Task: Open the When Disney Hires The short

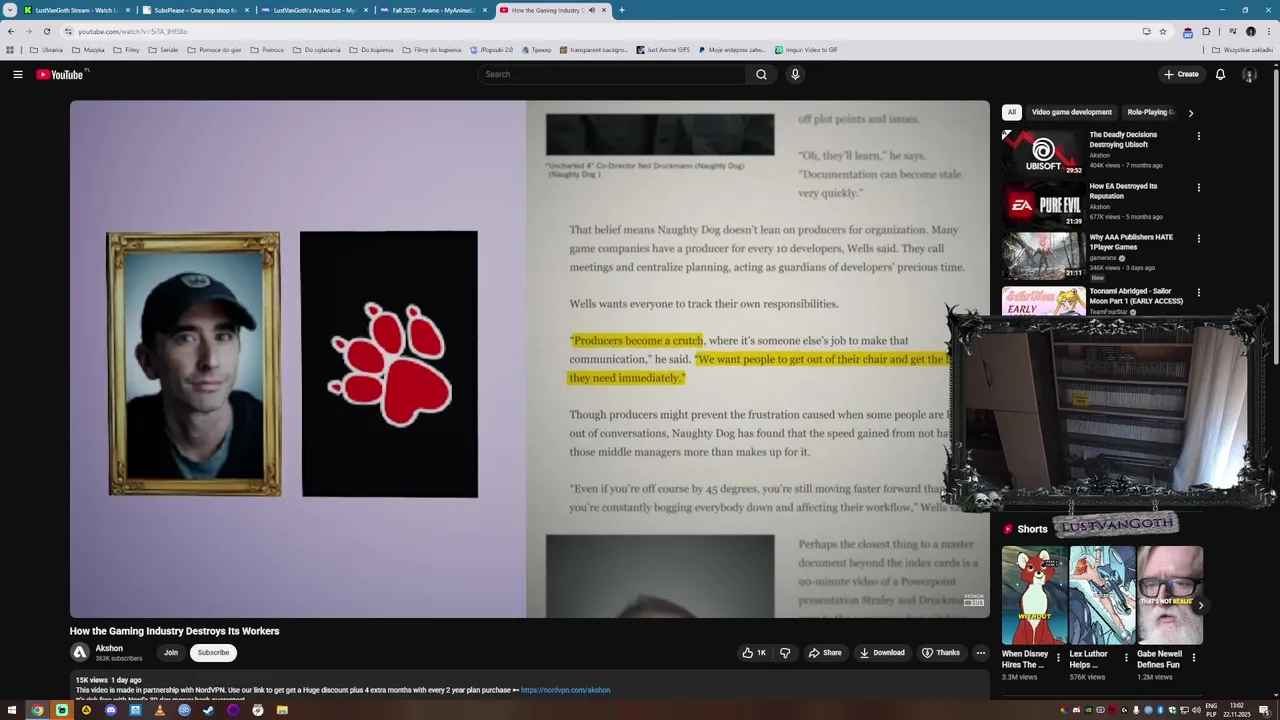Action: (x=1034, y=595)
